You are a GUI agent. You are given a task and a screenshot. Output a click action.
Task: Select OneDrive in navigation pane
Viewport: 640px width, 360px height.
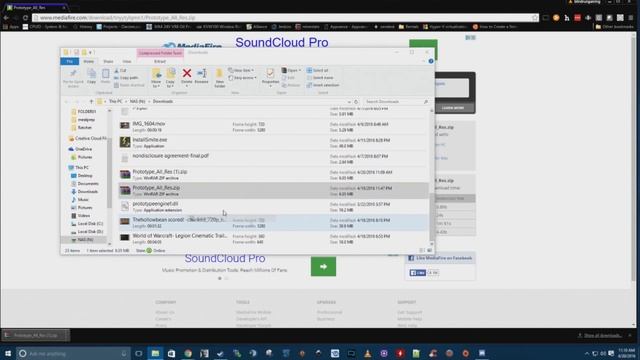[x=83, y=149]
